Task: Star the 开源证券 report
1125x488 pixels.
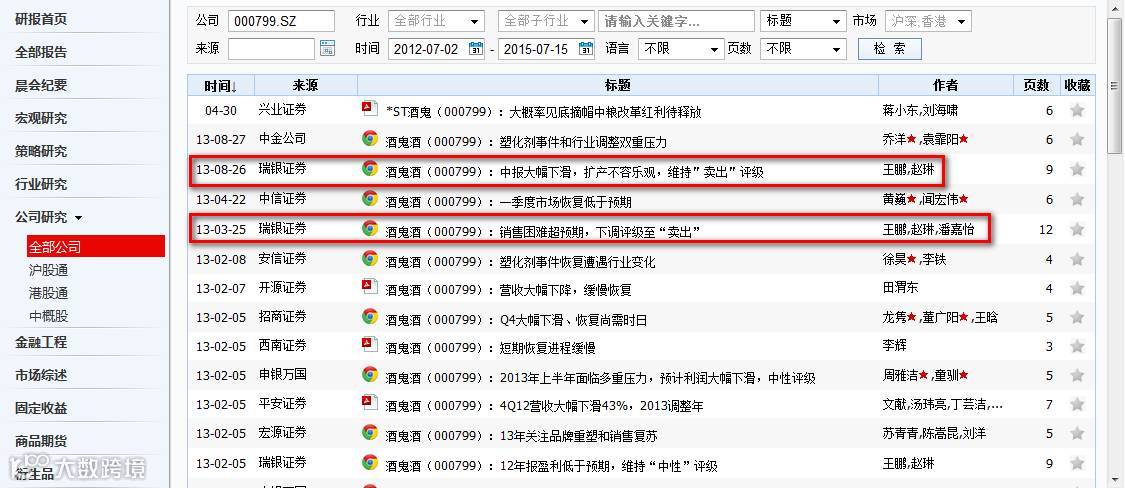Action: [1076, 288]
